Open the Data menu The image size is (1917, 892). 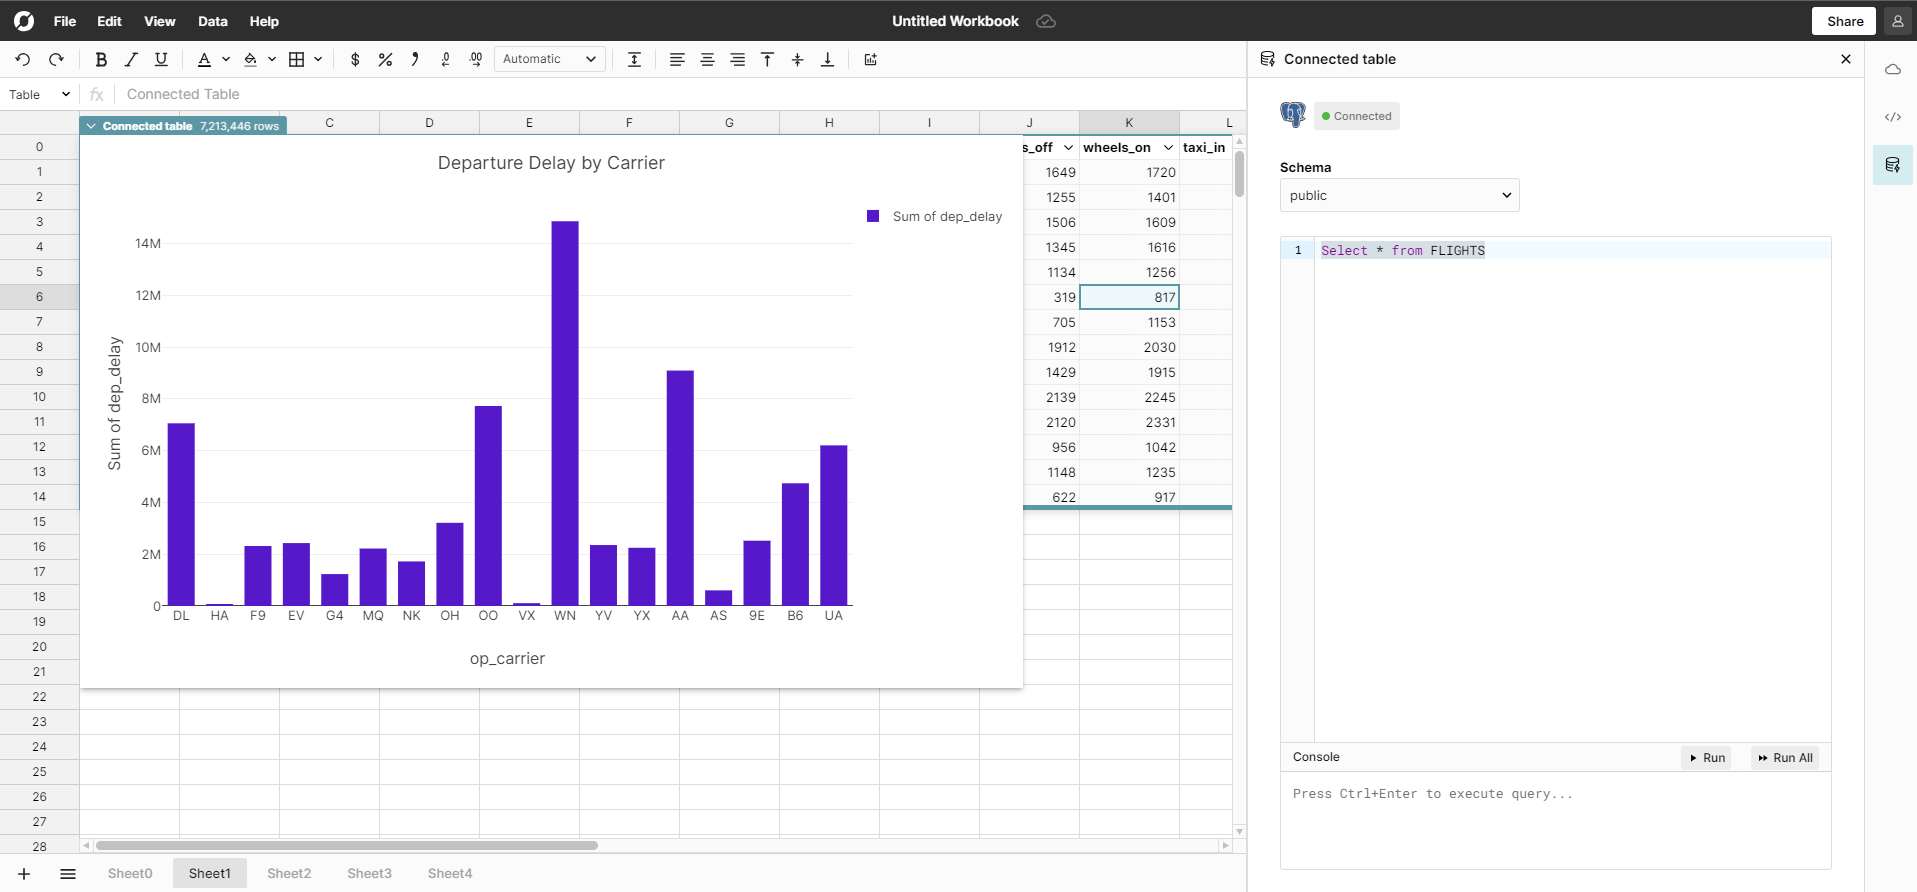[x=212, y=21]
